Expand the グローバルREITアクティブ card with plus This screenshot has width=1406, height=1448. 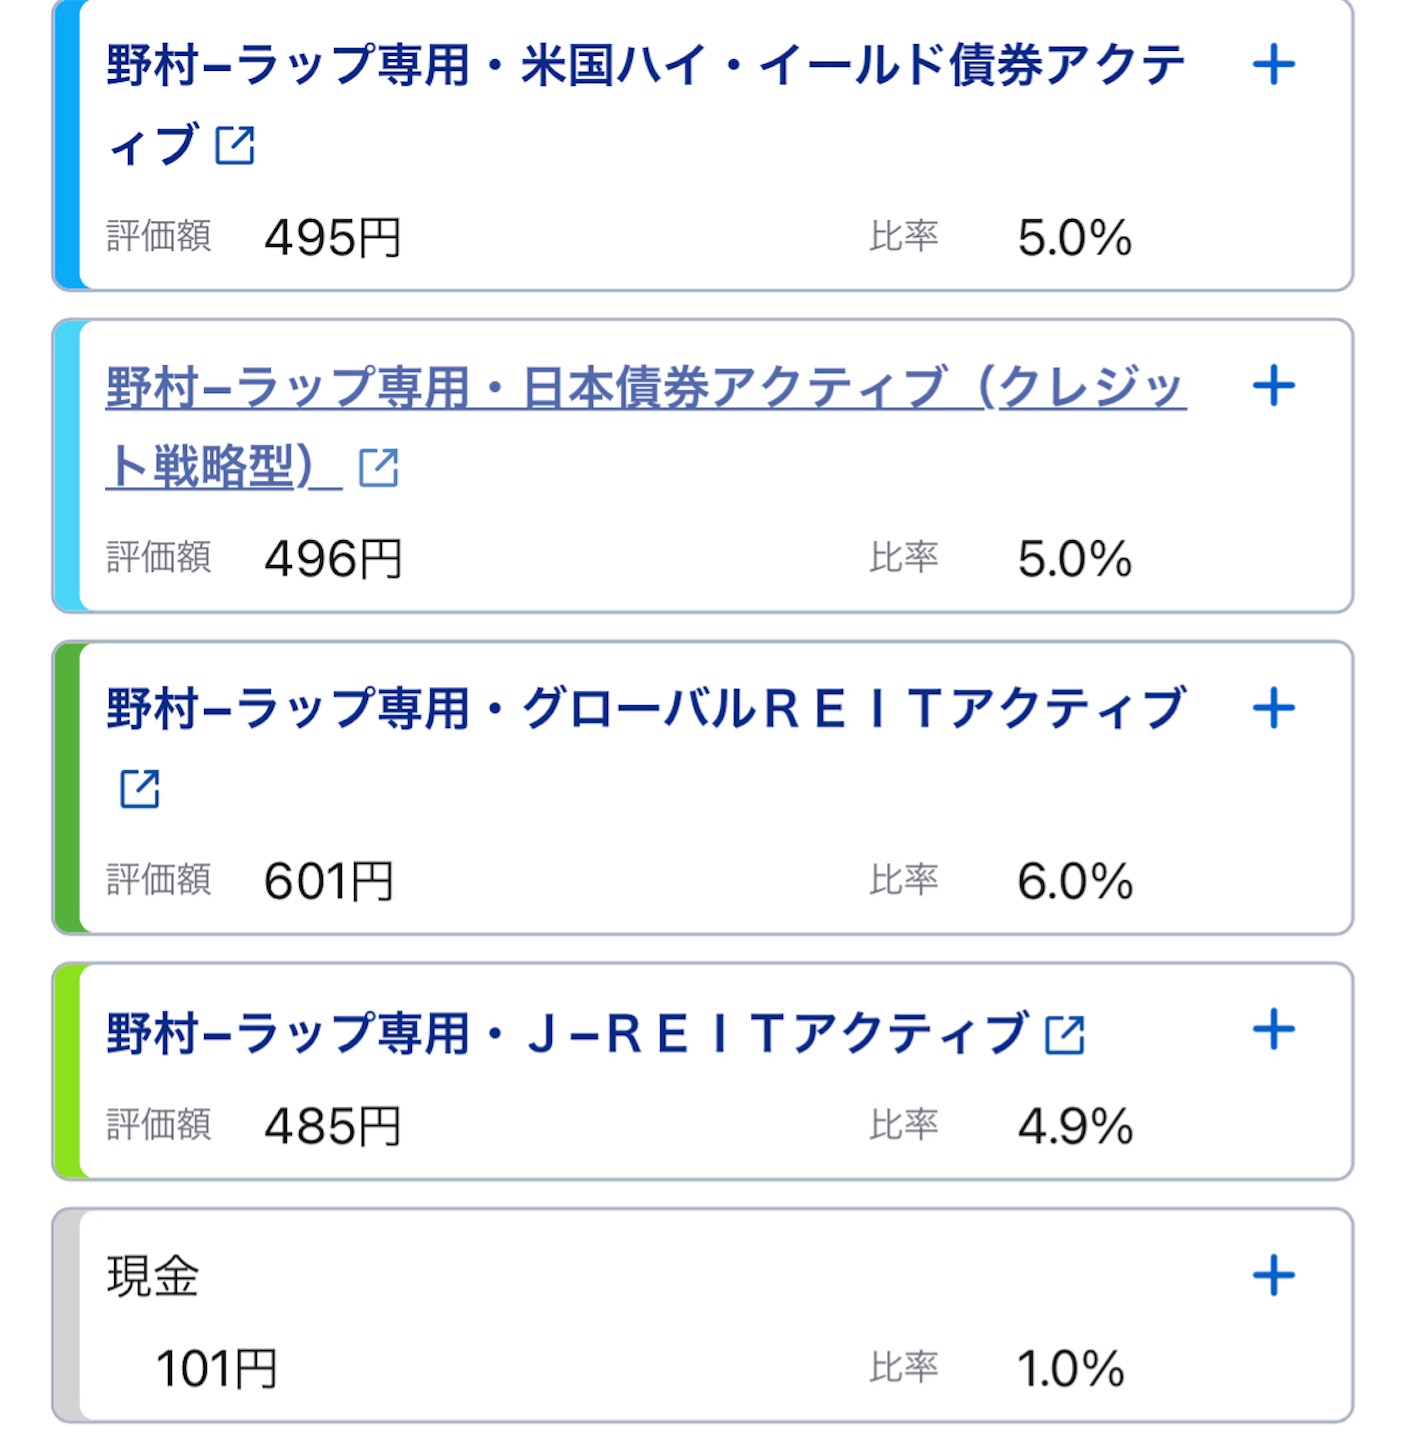coord(1273,709)
